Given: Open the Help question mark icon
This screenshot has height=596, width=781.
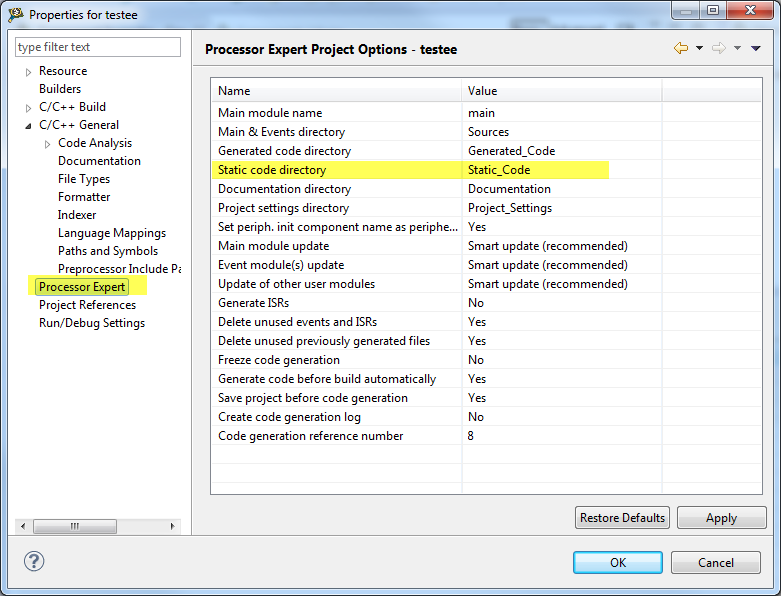Looking at the screenshot, I should pos(33,561).
